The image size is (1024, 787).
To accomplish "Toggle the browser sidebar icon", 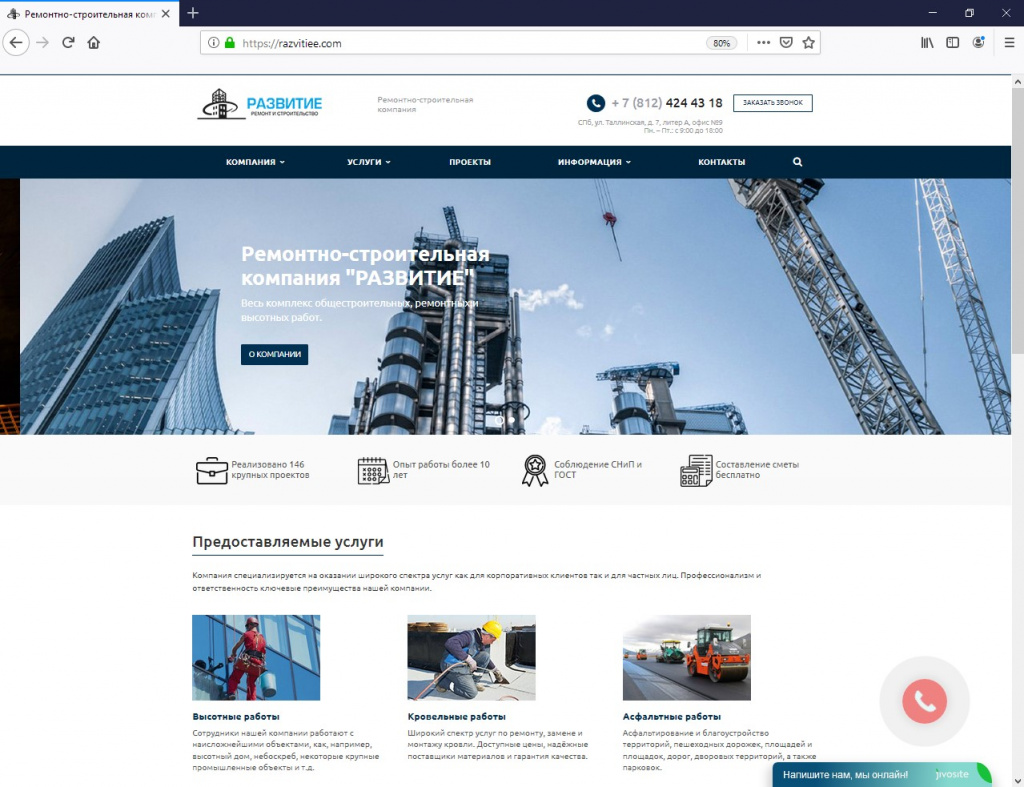I will point(953,43).
